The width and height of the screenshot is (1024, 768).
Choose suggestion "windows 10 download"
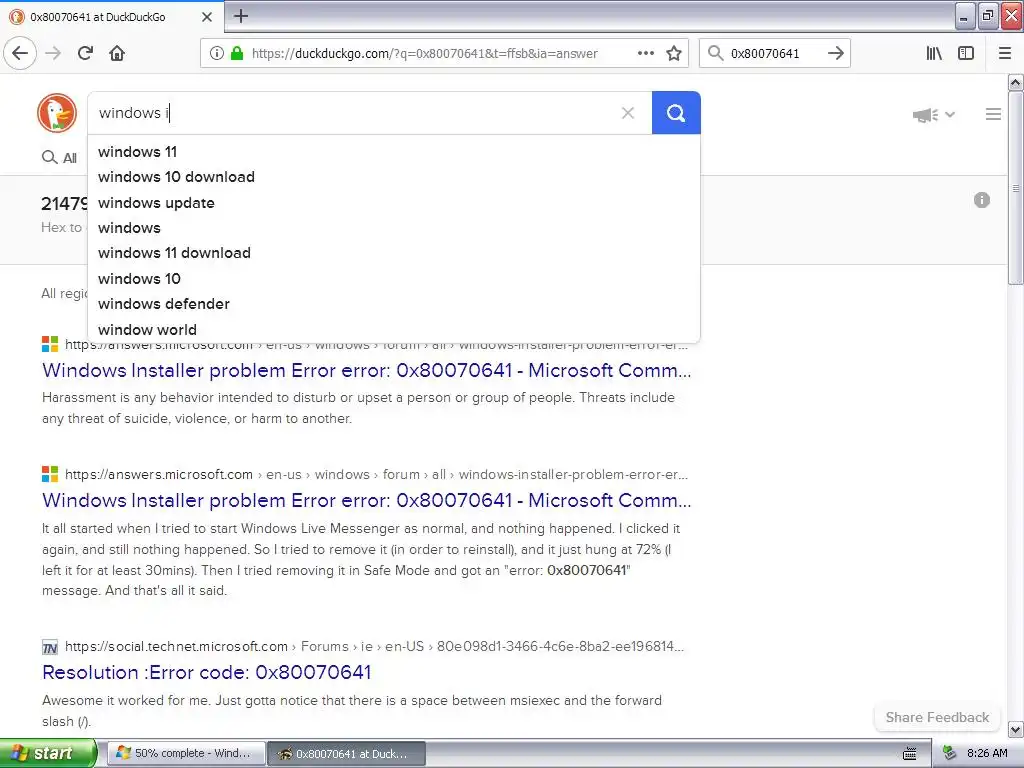(x=394, y=177)
